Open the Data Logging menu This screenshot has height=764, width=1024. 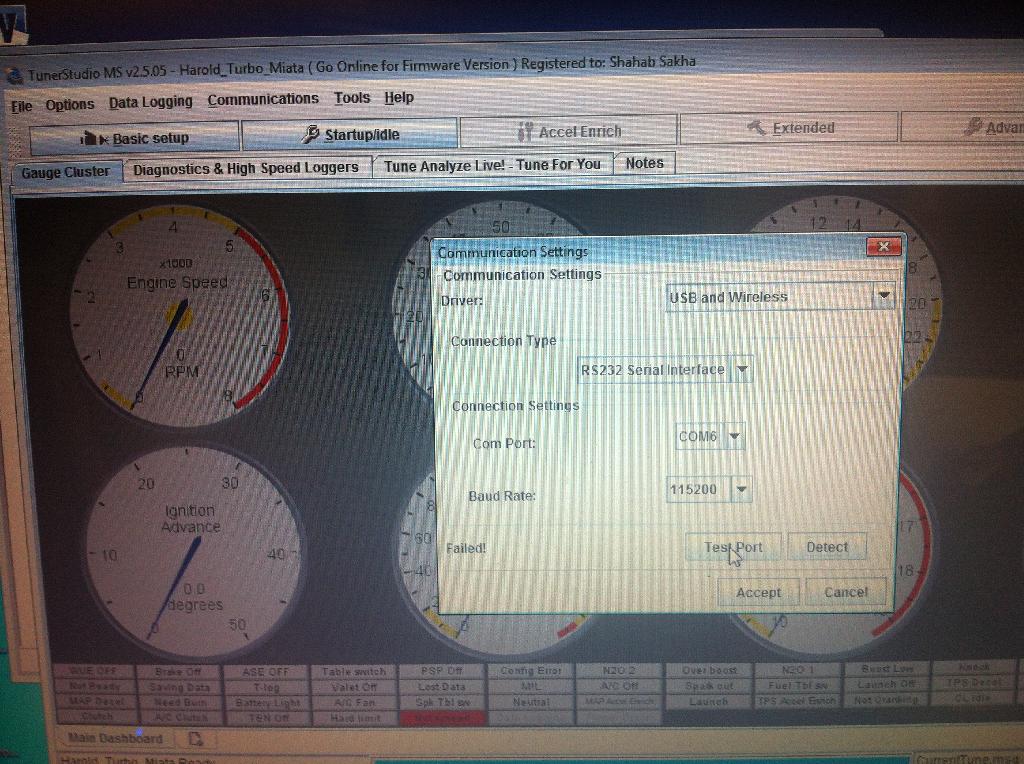(150, 102)
